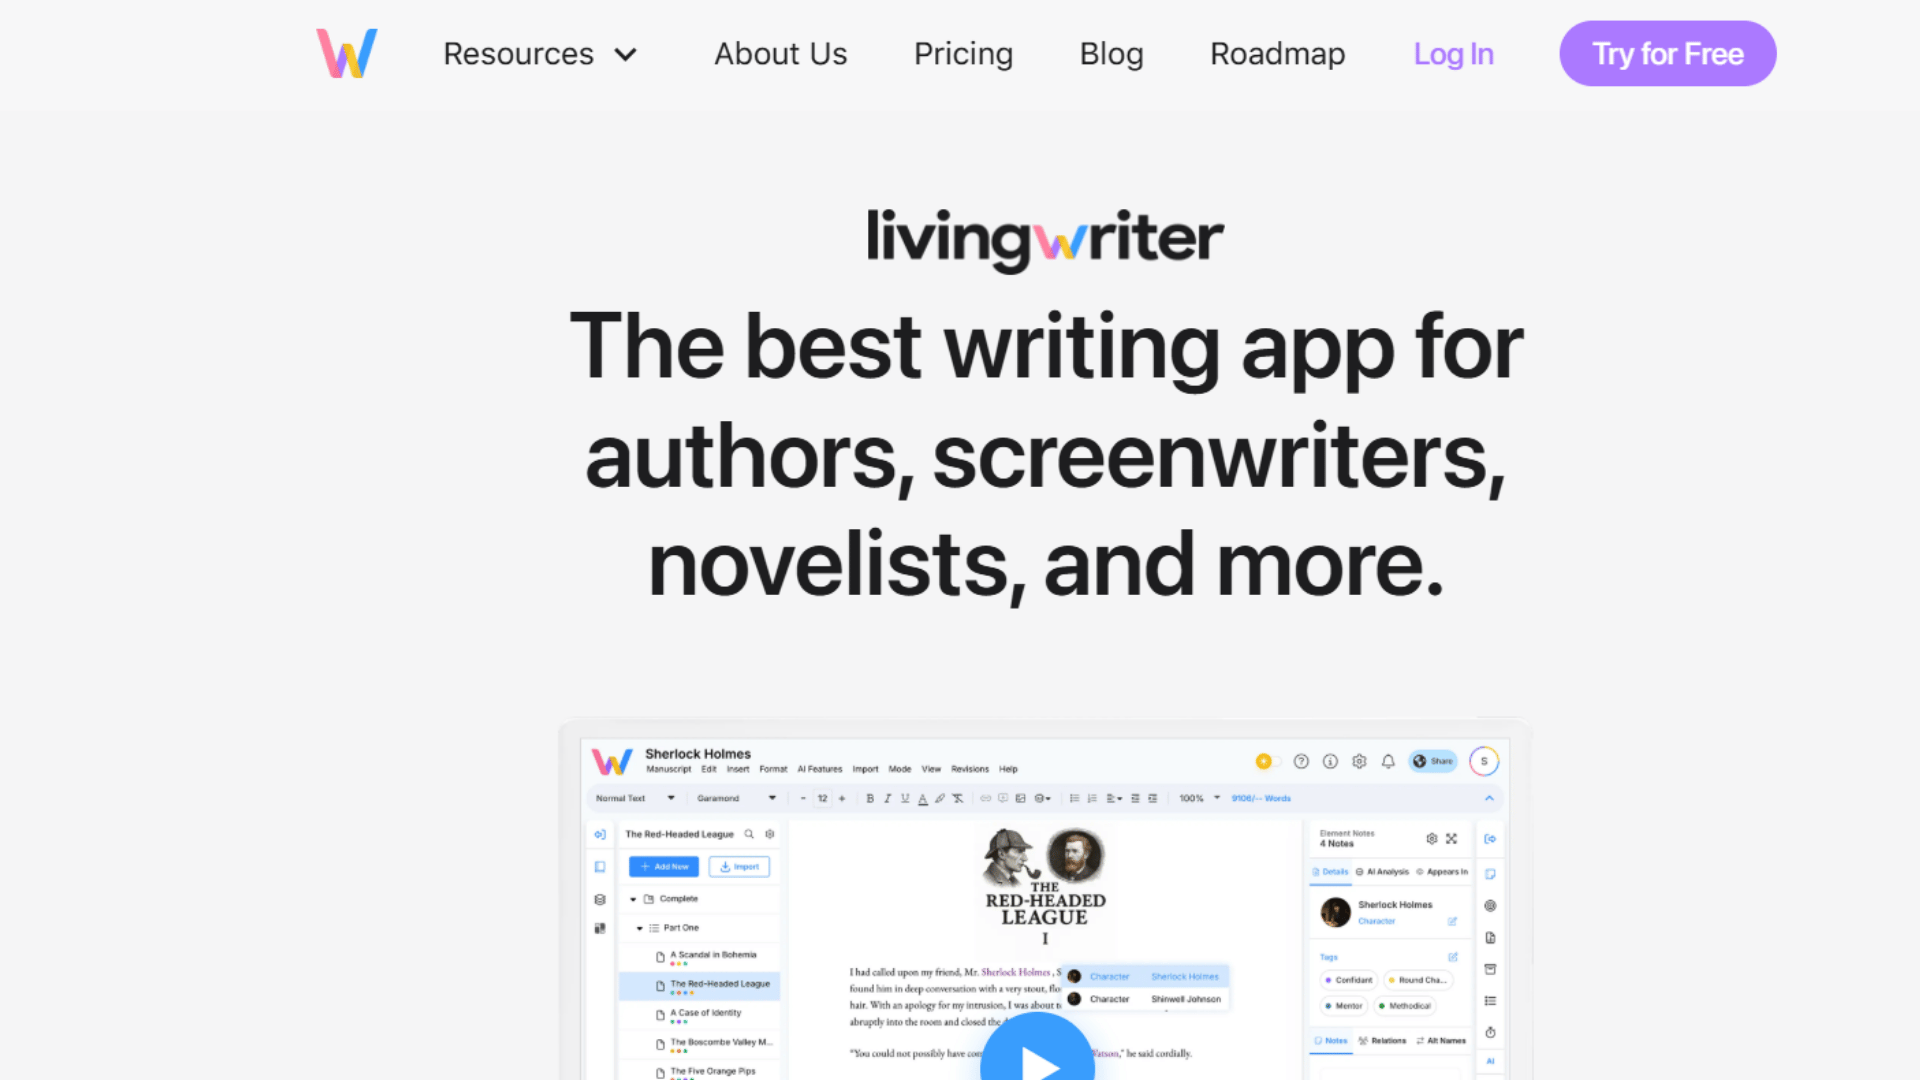Screen dimensions: 1920x1080
Task: Open the user avatar S
Action: [x=1484, y=761]
